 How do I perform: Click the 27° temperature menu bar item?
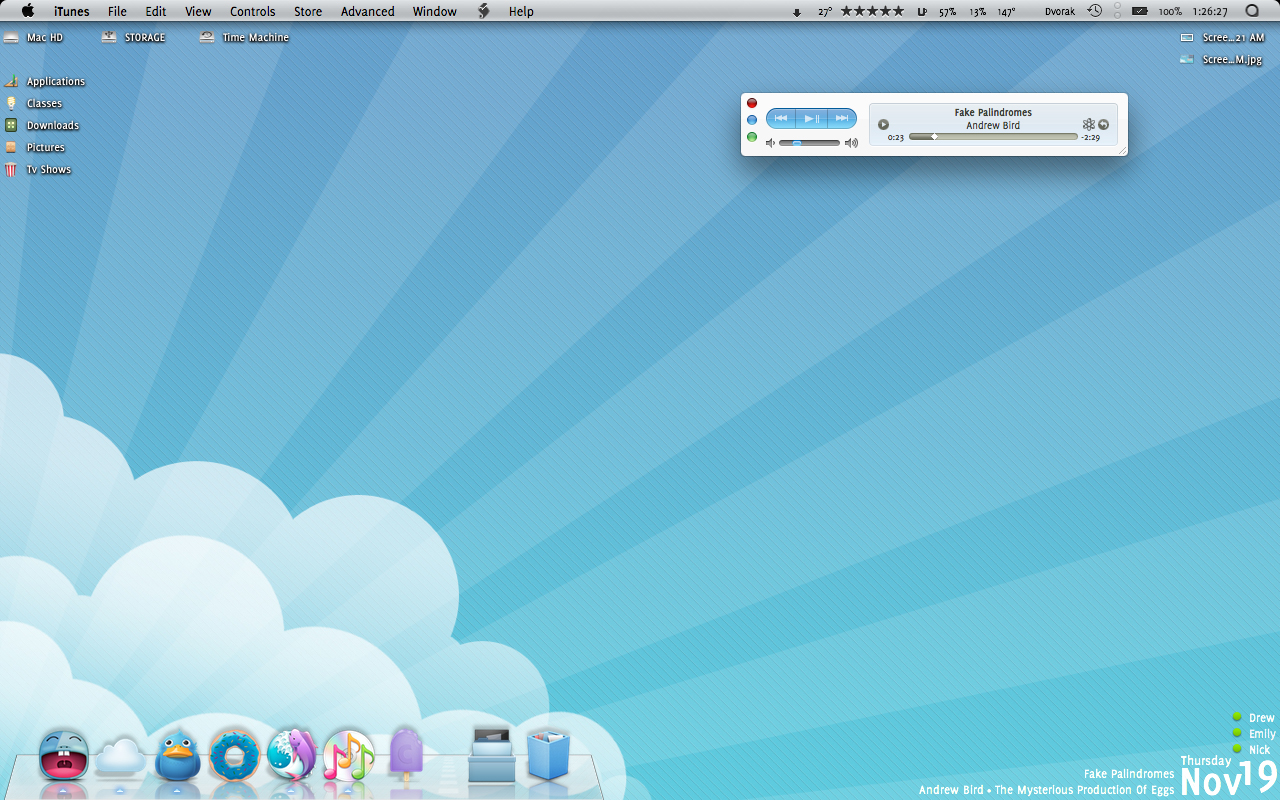point(825,12)
